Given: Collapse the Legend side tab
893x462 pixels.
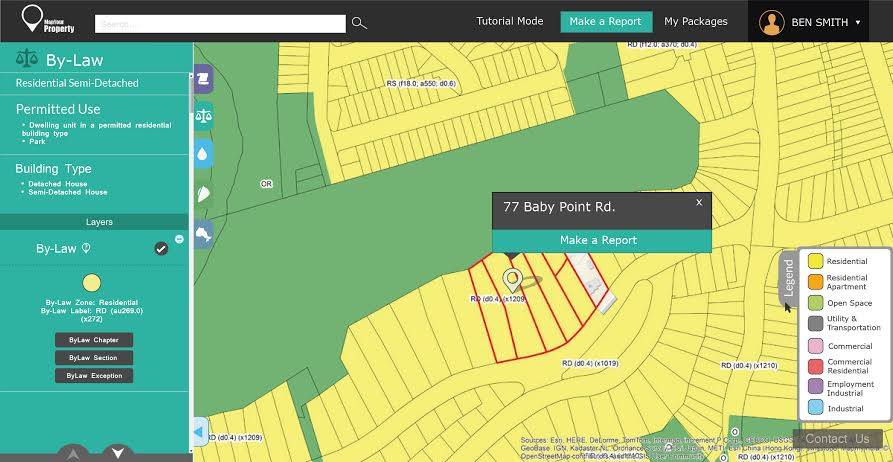Looking at the screenshot, I should click(788, 278).
